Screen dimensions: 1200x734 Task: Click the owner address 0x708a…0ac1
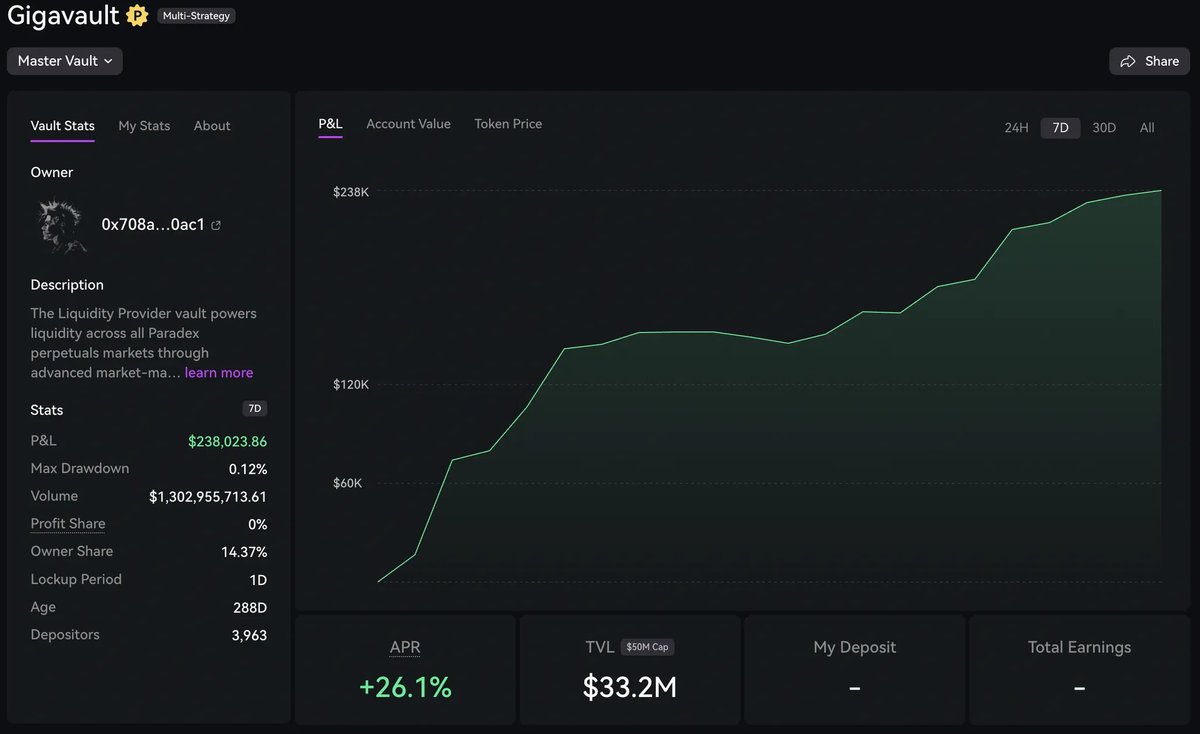[153, 225]
